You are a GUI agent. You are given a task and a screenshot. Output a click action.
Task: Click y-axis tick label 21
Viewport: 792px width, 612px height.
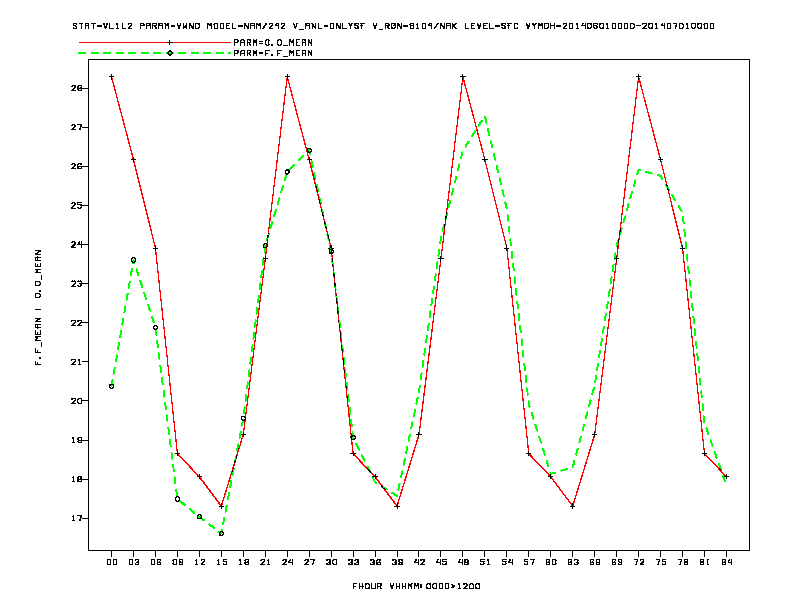click(x=76, y=362)
